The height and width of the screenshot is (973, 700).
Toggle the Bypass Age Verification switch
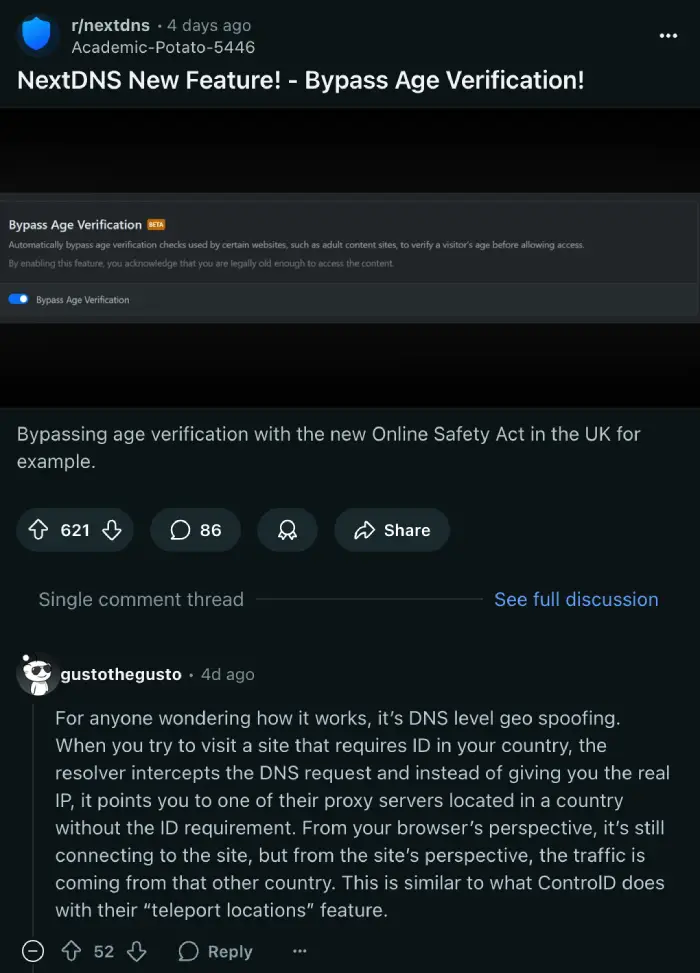point(19,299)
